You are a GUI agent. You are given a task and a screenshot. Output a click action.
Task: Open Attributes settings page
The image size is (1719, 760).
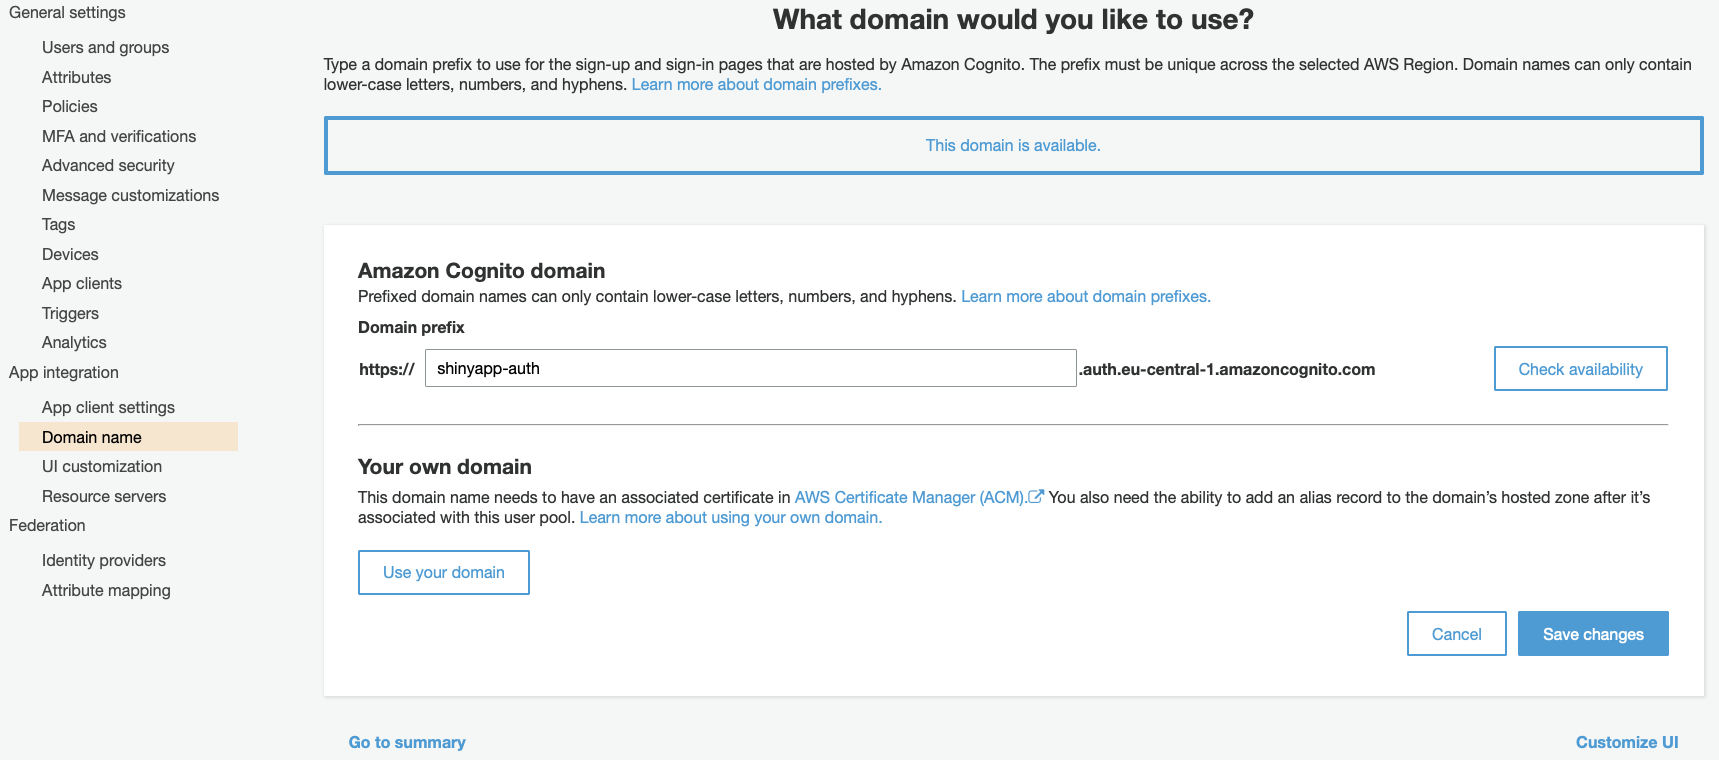click(76, 77)
